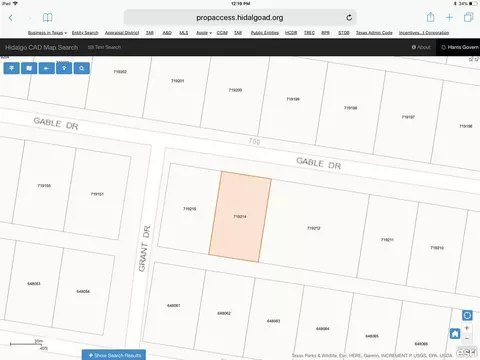Select parcel 648061 on the map
The image size is (480, 360).
[174, 305]
